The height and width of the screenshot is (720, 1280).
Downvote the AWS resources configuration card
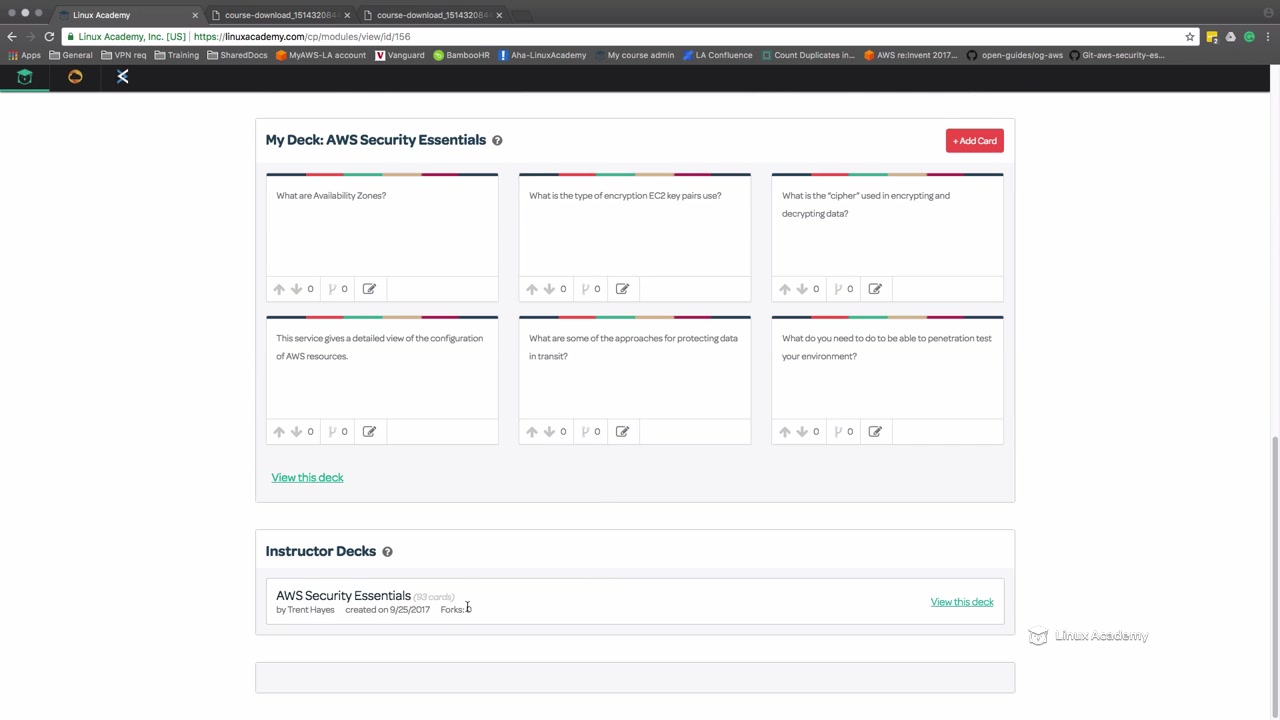point(296,432)
